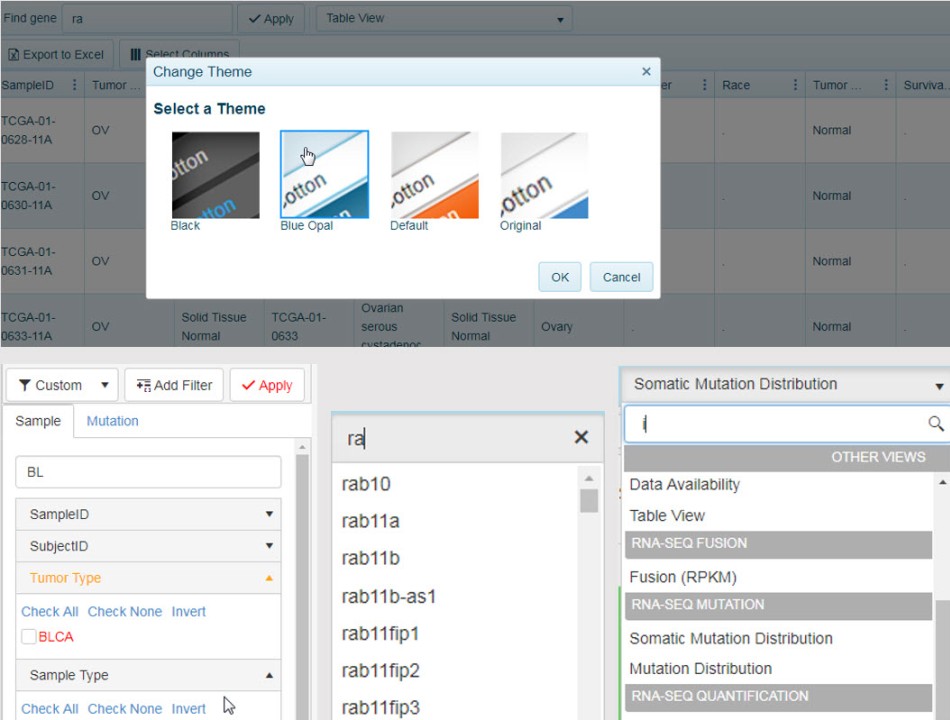Check the BLCA tumor type checkbox
The image size is (950, 720).
click(29, 637)
